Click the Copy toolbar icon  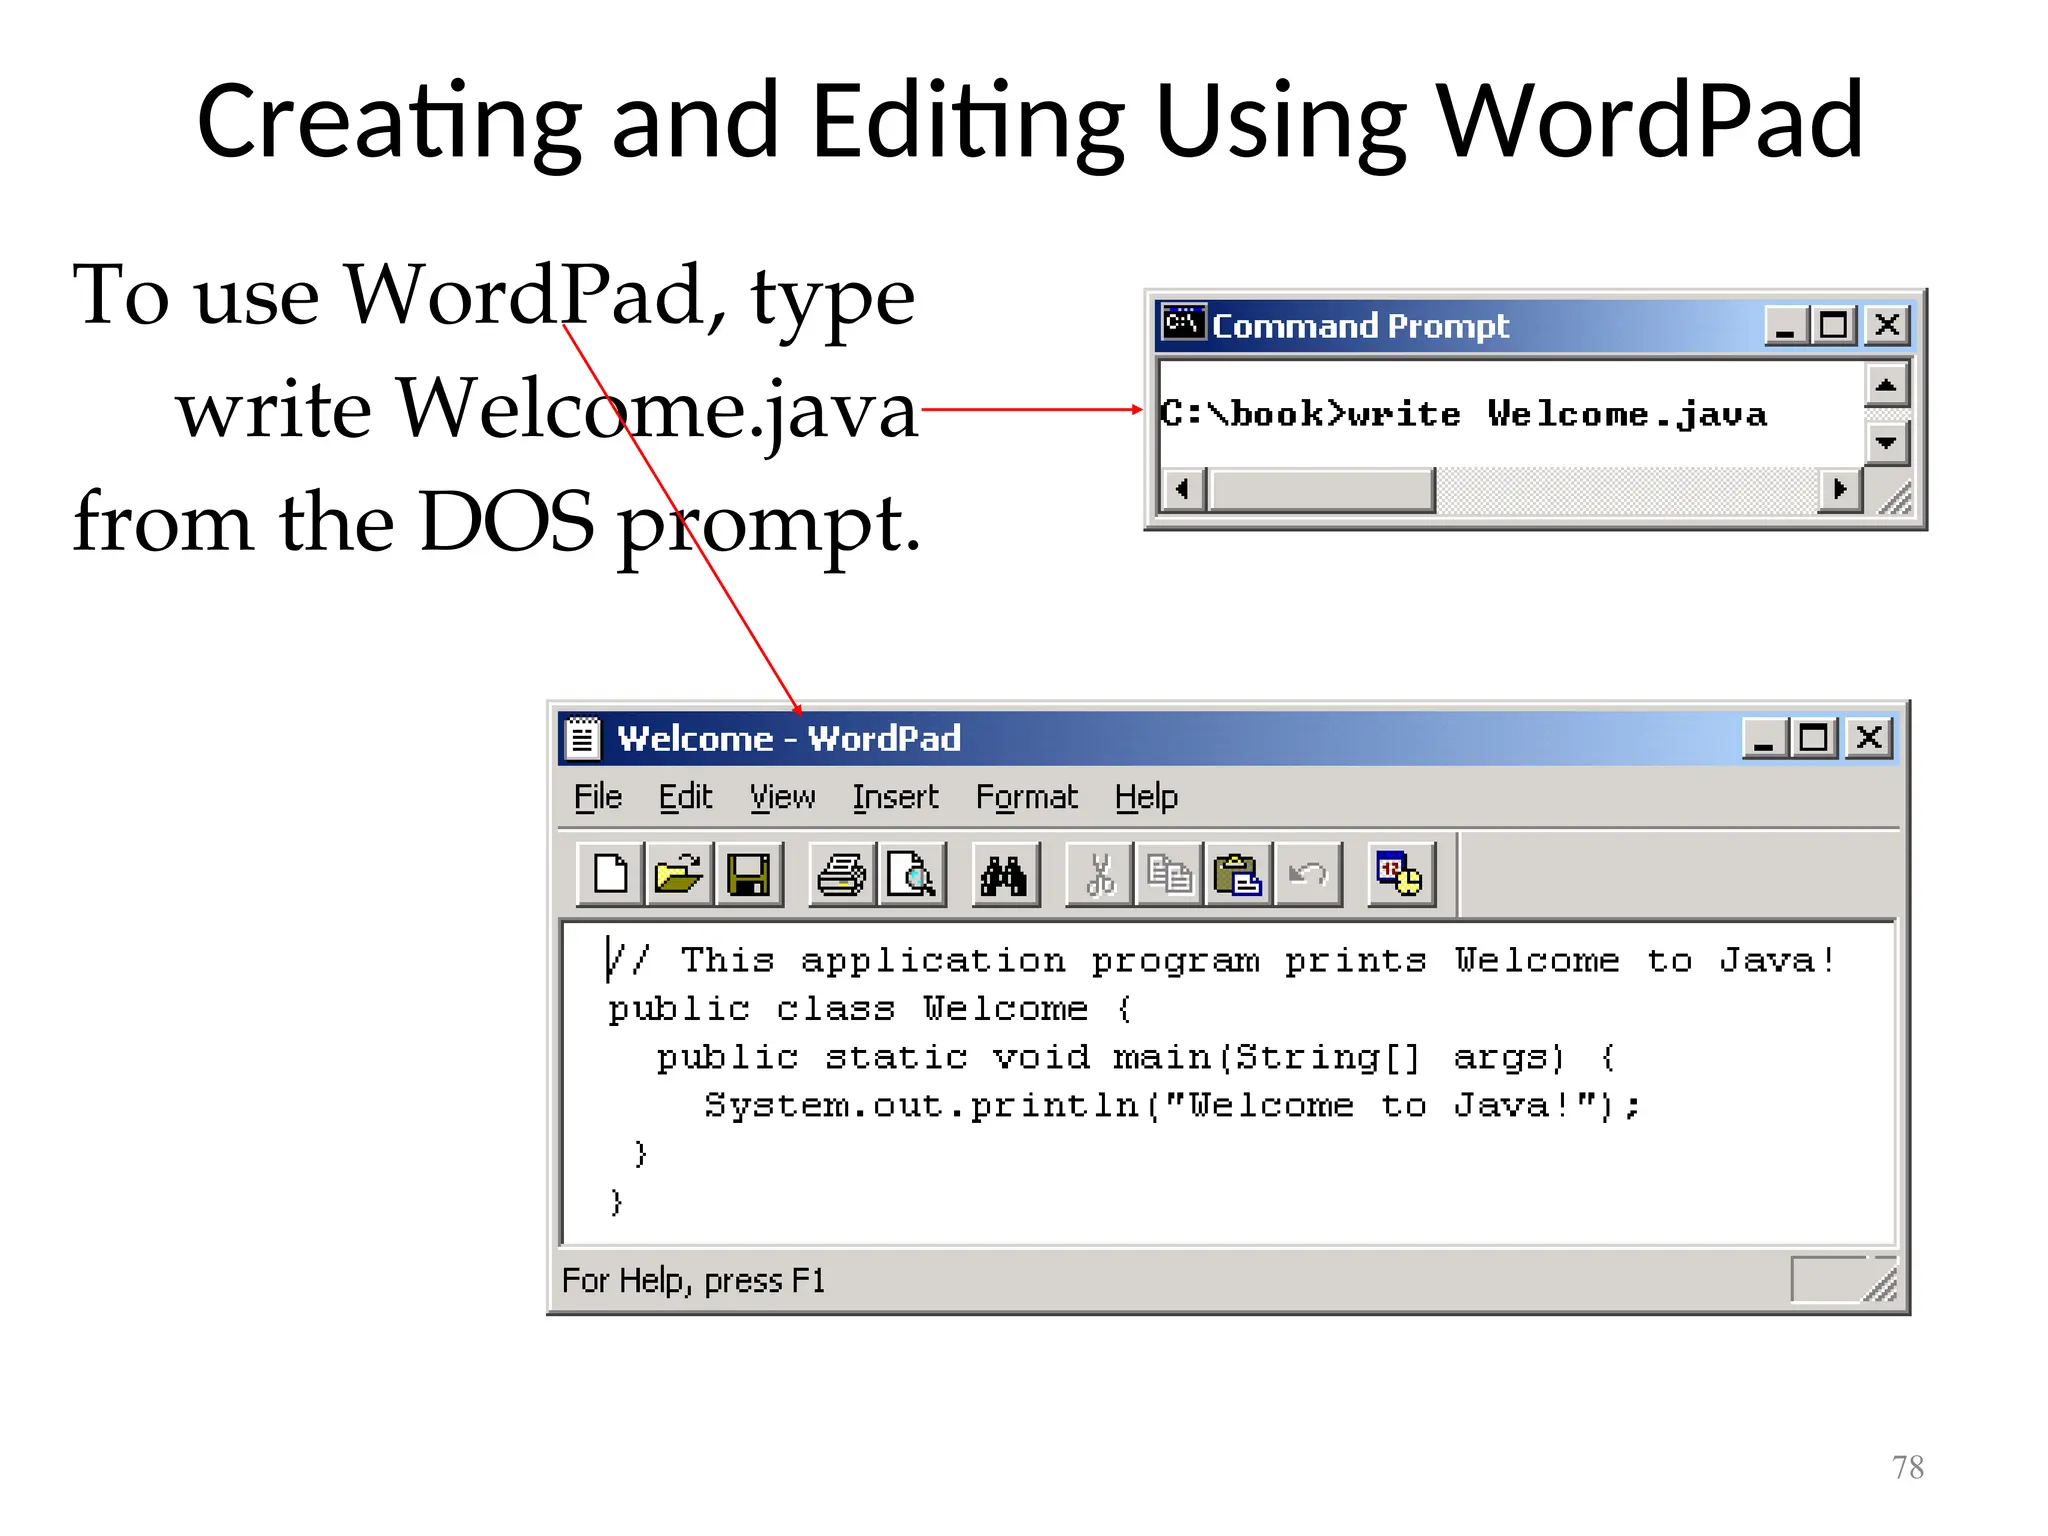[1168, 875]
